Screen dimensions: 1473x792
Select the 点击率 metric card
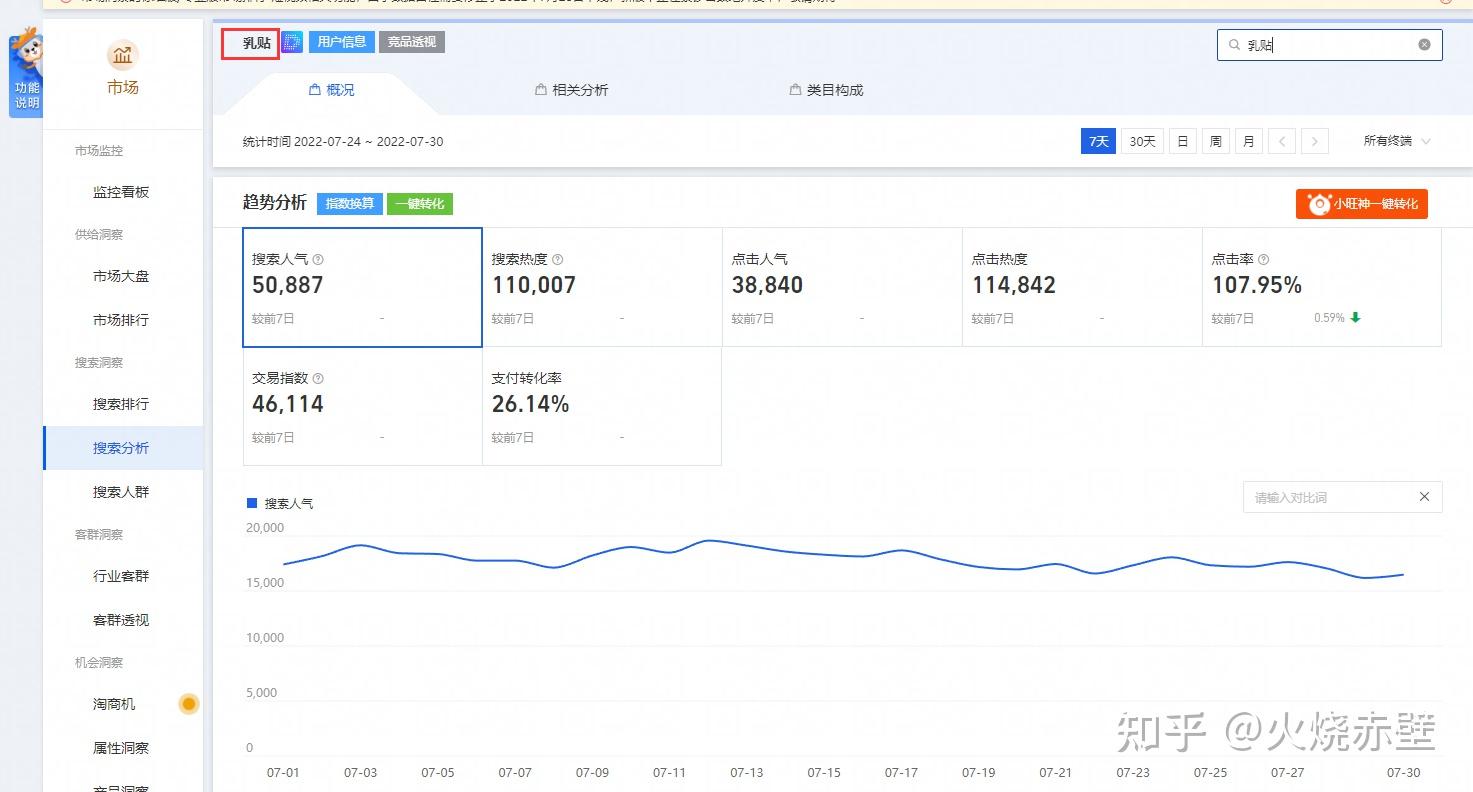[1322, 288]
